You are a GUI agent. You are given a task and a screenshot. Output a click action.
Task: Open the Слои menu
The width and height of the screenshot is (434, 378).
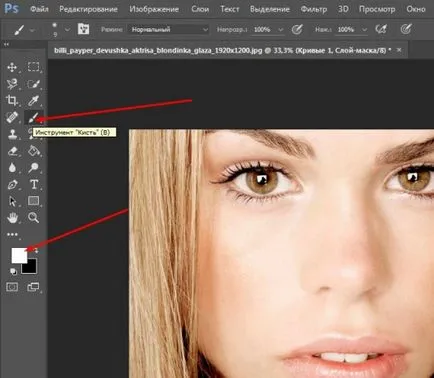[200, 9]
